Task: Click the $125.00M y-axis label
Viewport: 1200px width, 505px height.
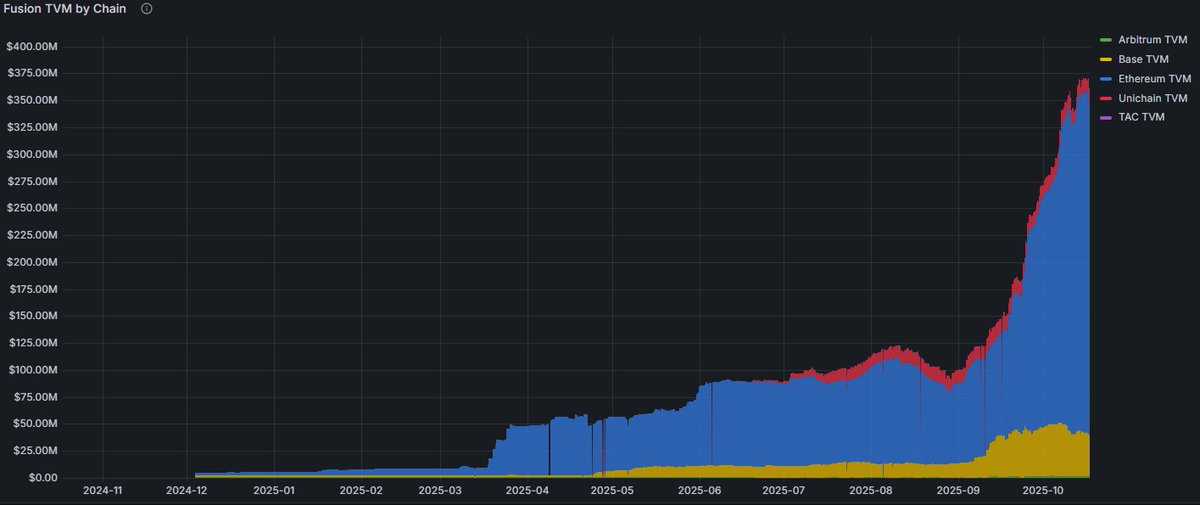Action: pos(32,343)
